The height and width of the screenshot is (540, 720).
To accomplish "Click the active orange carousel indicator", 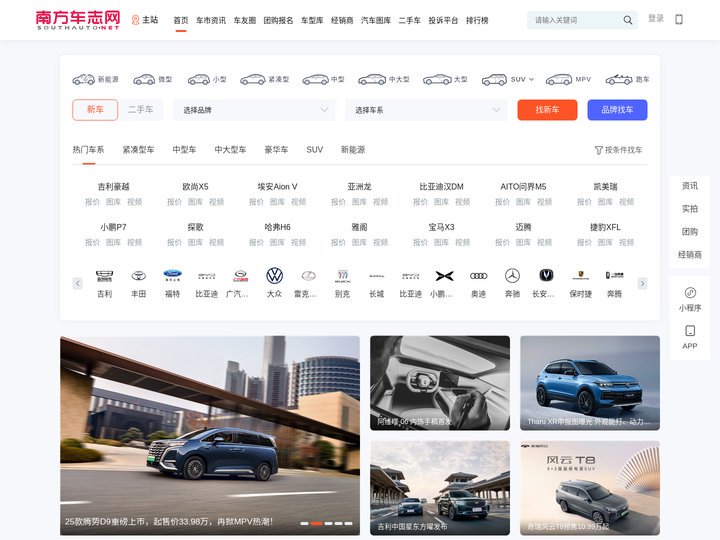I will coord(316,523).
